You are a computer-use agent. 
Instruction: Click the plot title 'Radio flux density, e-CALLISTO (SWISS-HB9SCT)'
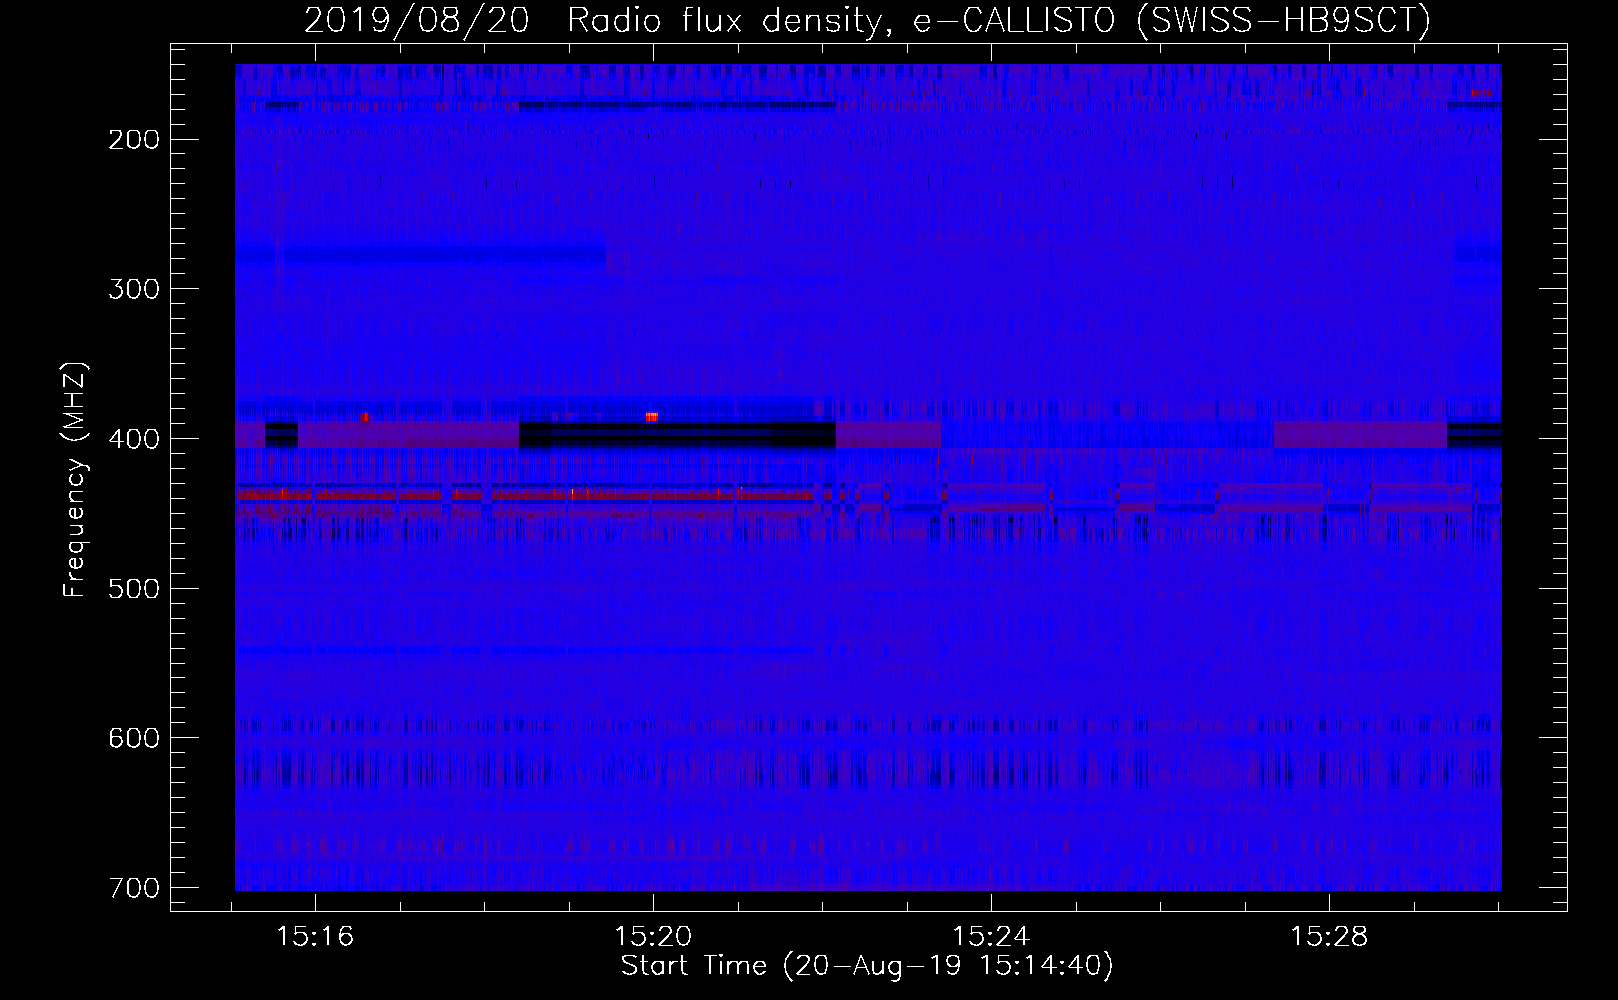coord(999,20)
